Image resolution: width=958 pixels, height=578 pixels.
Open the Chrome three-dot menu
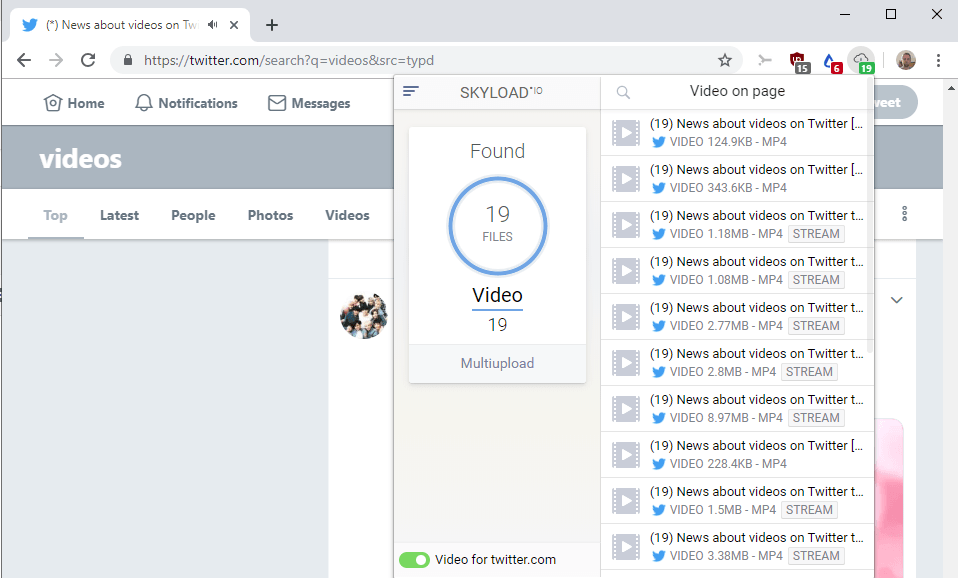937,60
